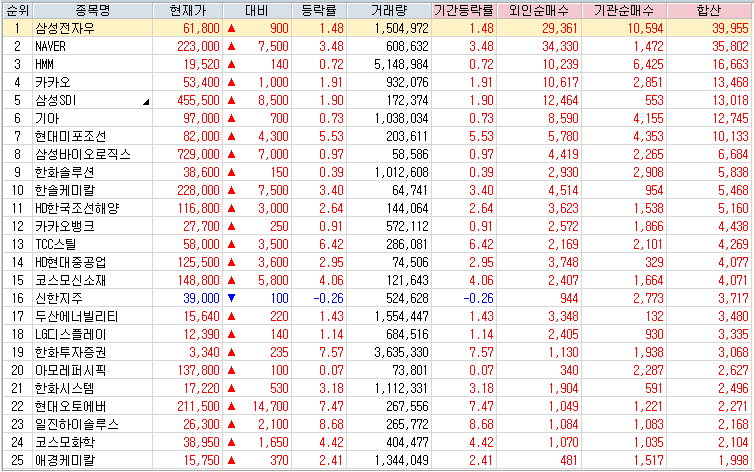Select the LG디스플레이 stock name
This screenshot has width=754, height=472.
tap(71, 334)
